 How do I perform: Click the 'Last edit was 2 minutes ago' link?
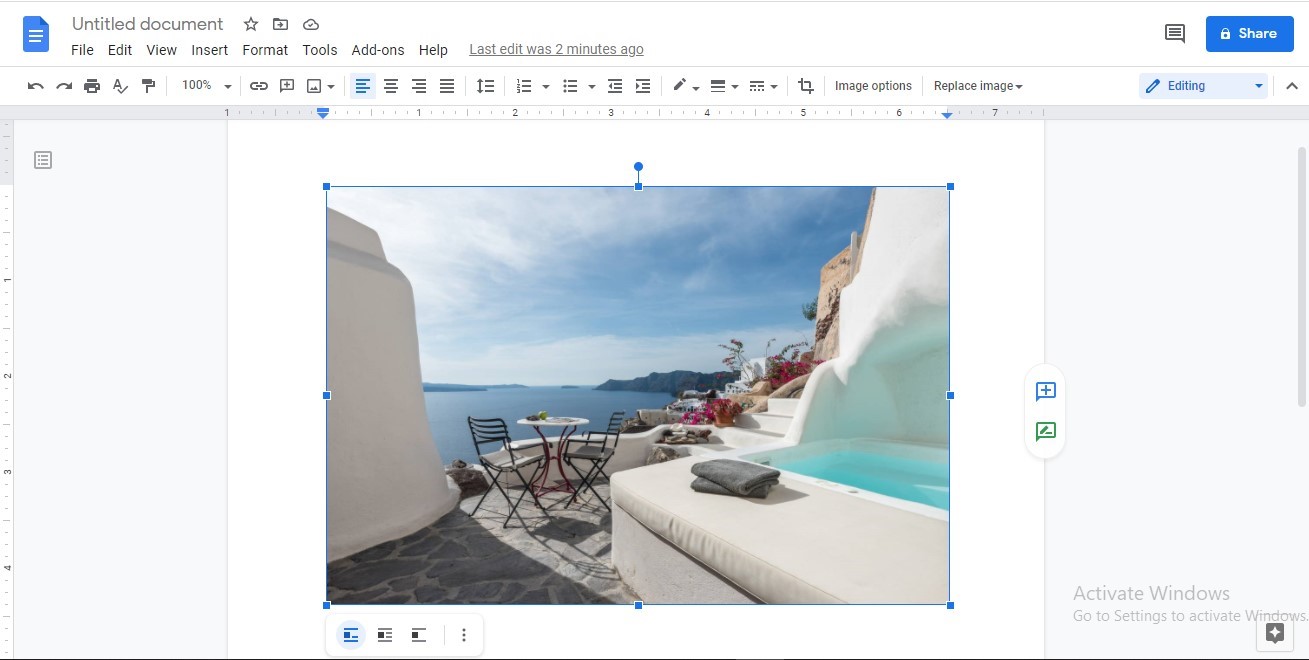pos(556,50)
